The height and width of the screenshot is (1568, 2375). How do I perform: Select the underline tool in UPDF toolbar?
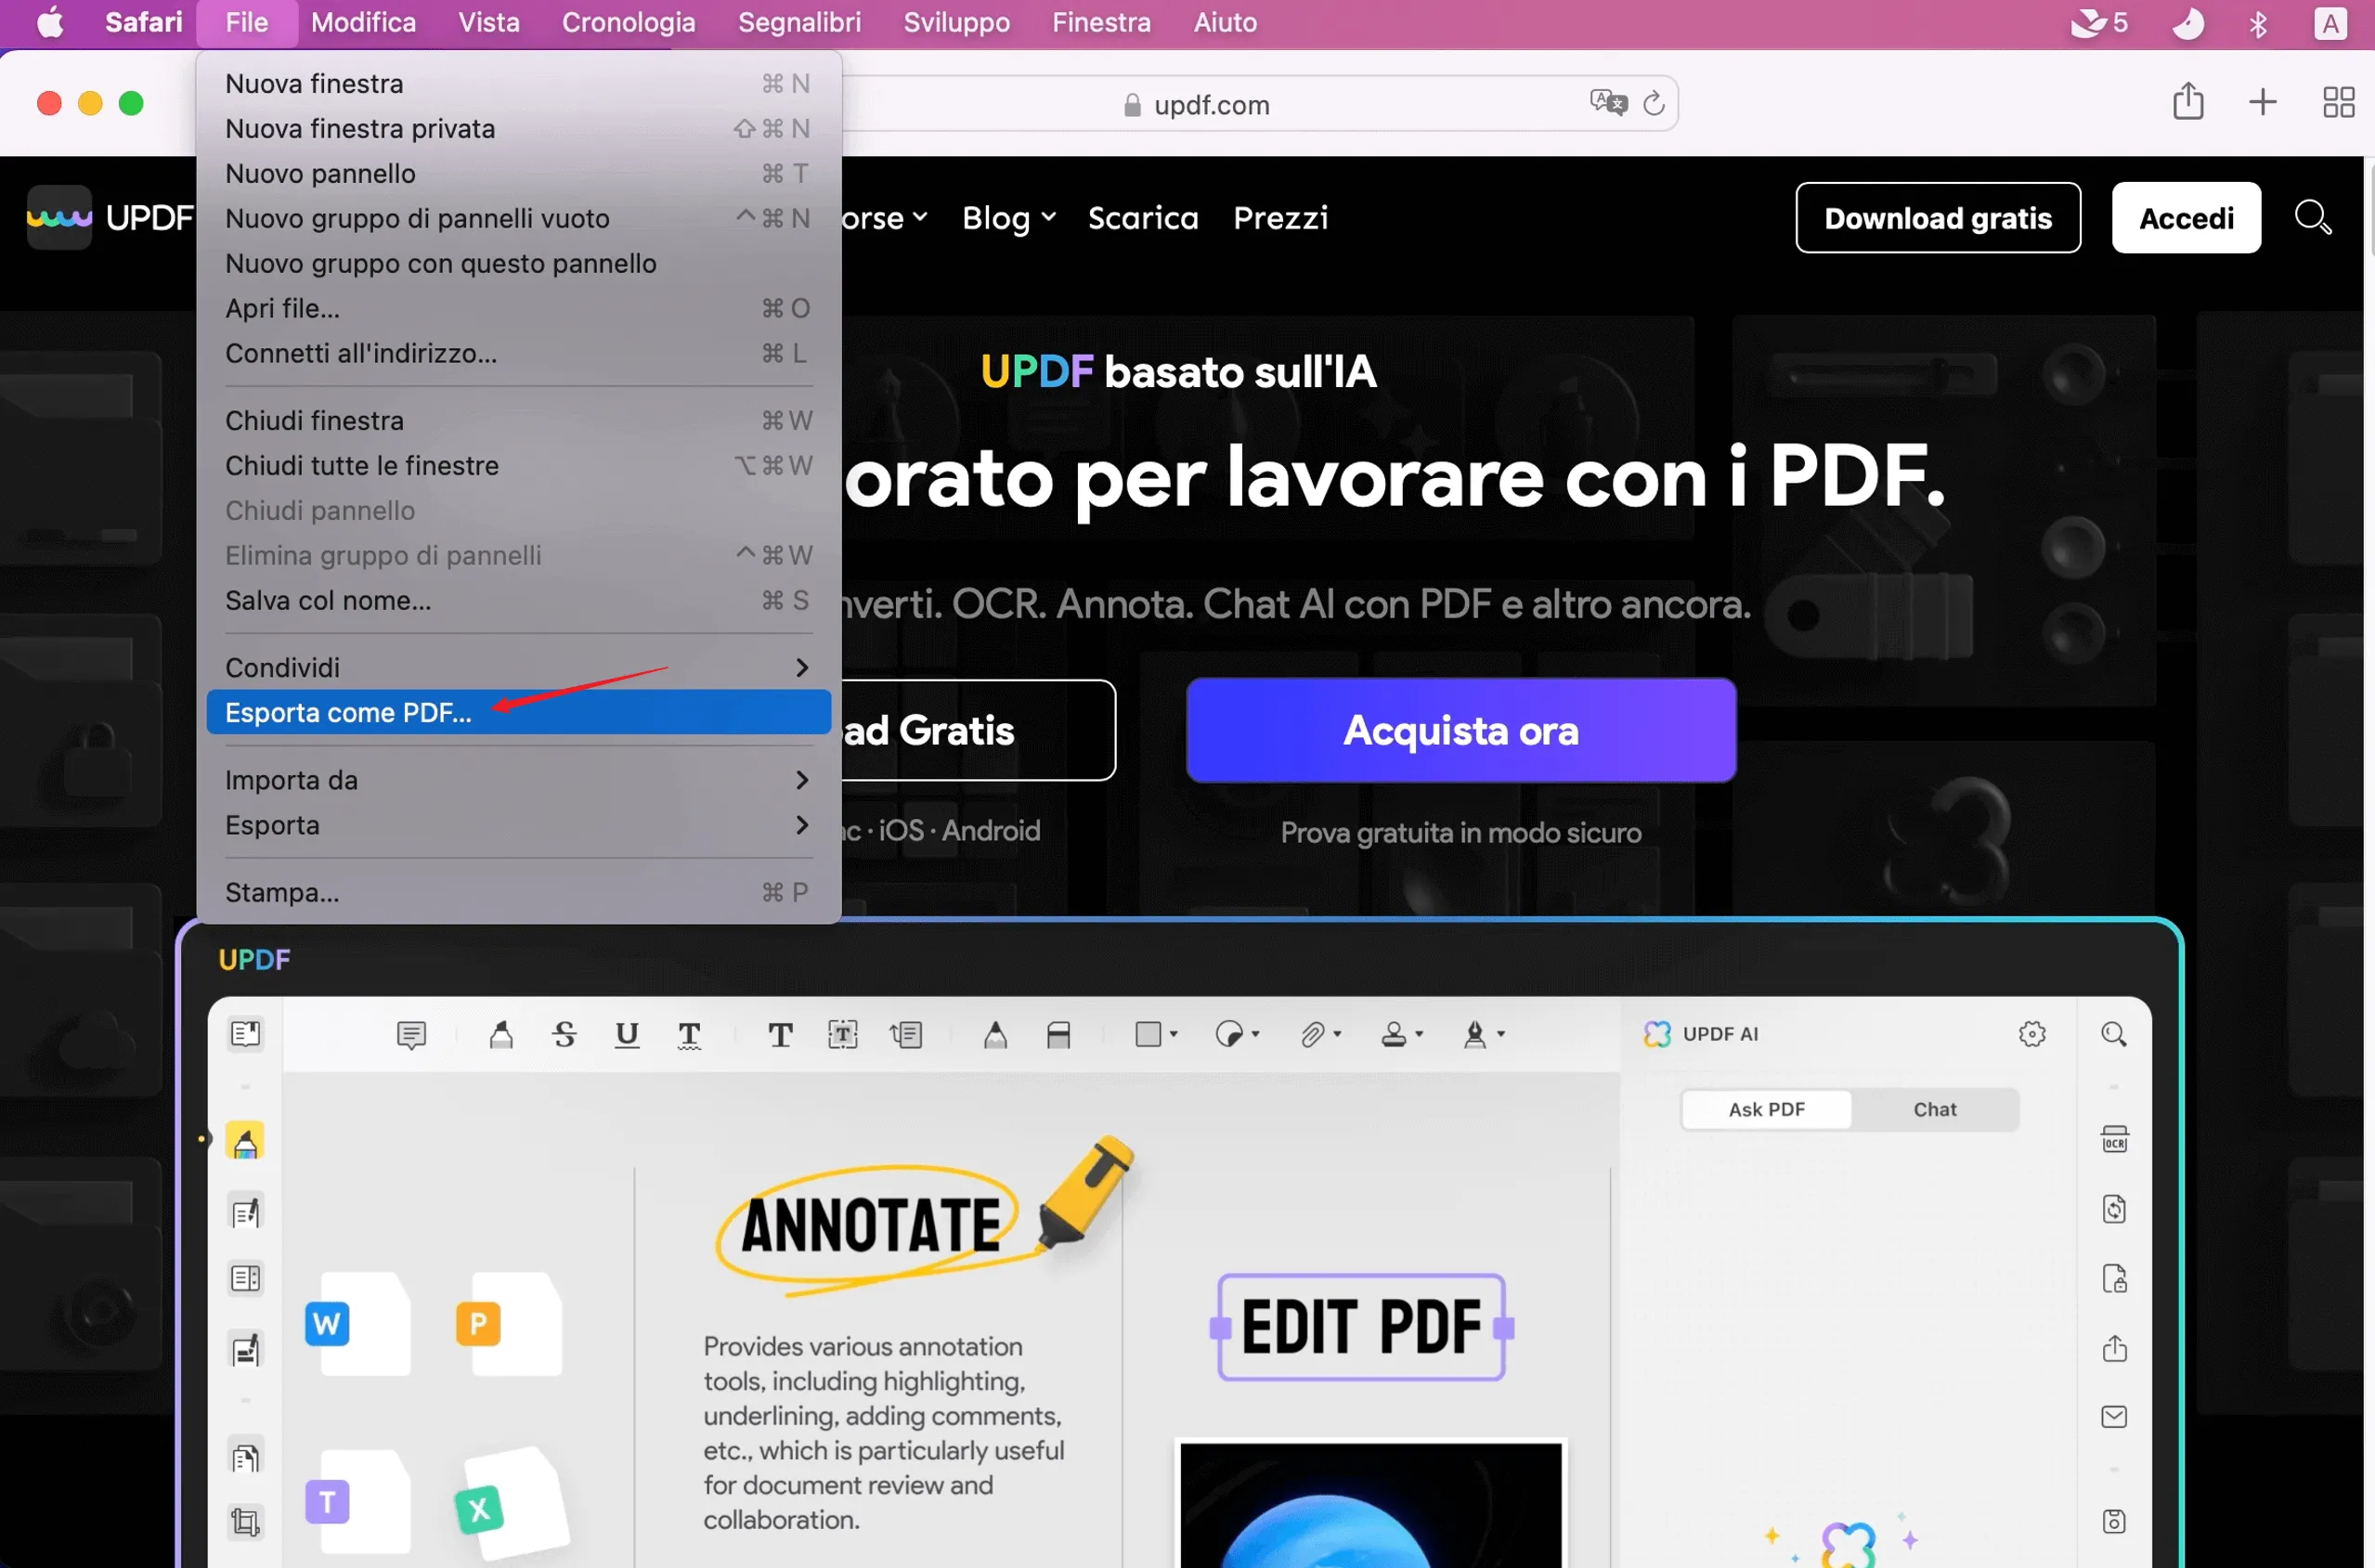pos(627,1034)
